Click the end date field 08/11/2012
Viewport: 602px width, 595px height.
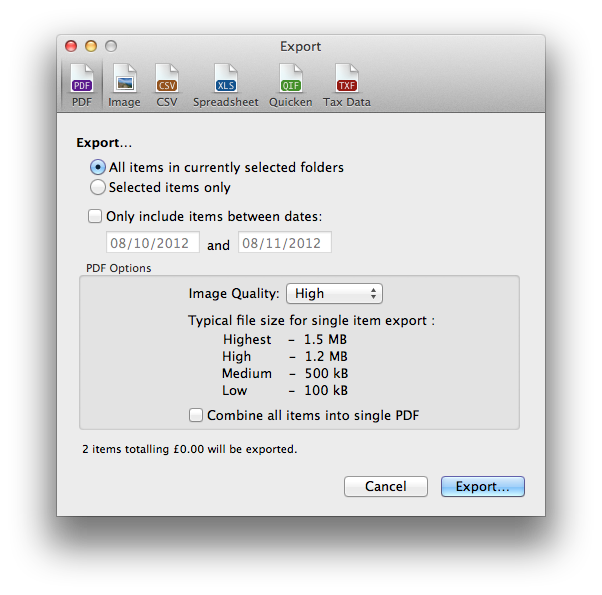point(285,243)
